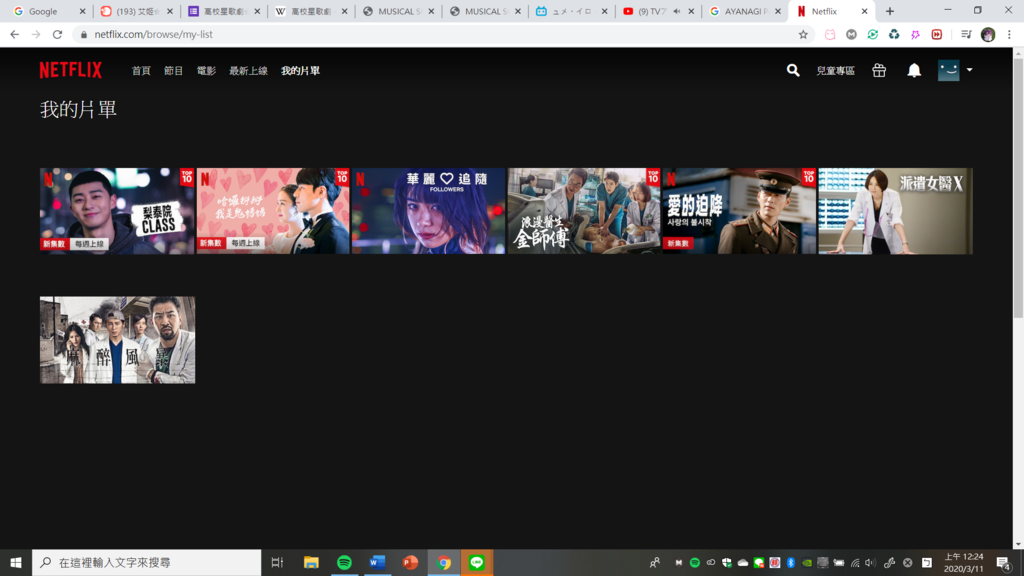Click the Bluetooth tray icon
Viewport: 1024px width, 576px height.
click(791, 562)
